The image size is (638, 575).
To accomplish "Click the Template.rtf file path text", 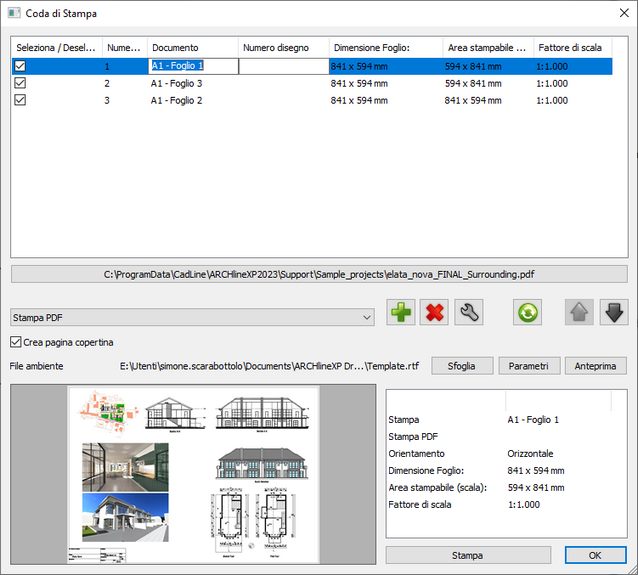I will (x=269, y=366).
